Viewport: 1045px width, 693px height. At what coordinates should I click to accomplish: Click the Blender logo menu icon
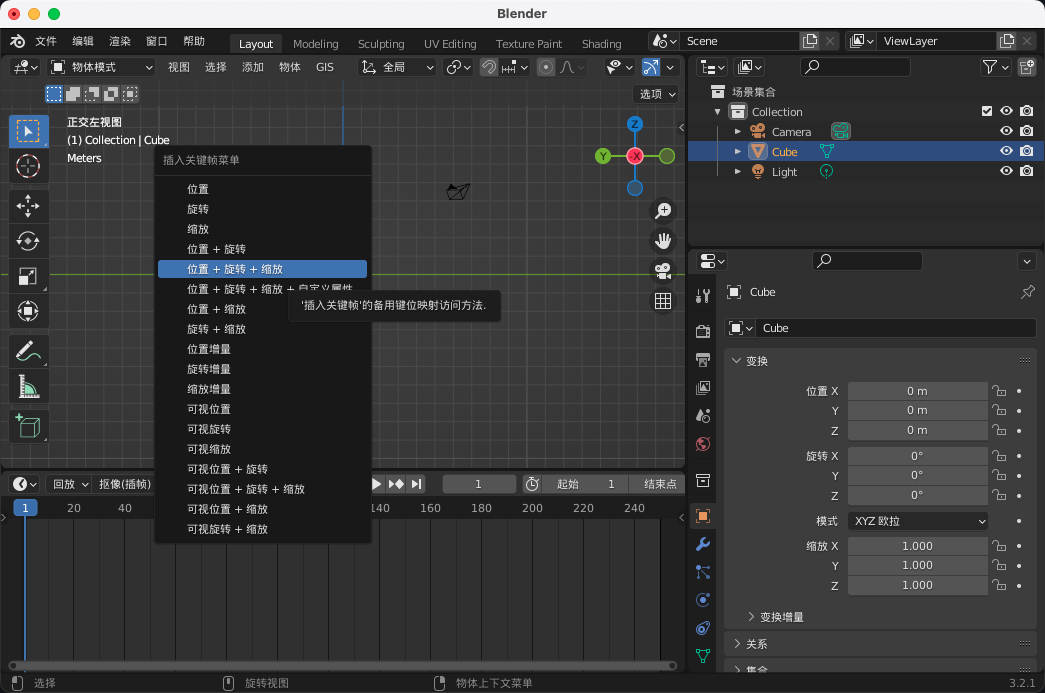pos(17,41)
